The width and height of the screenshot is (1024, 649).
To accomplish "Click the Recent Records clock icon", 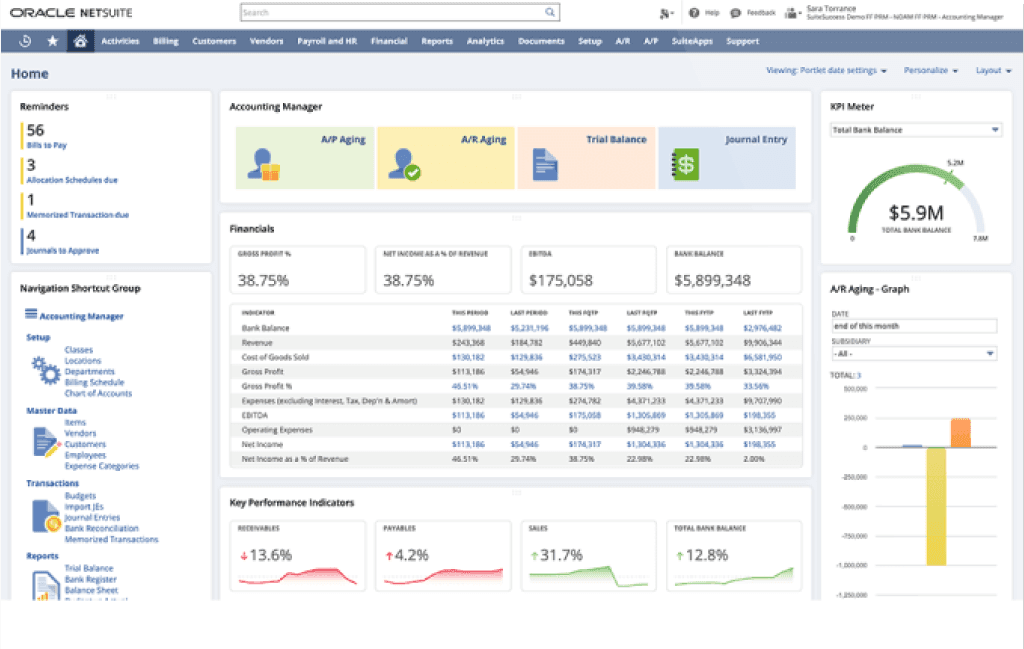I will click(25, 41).
